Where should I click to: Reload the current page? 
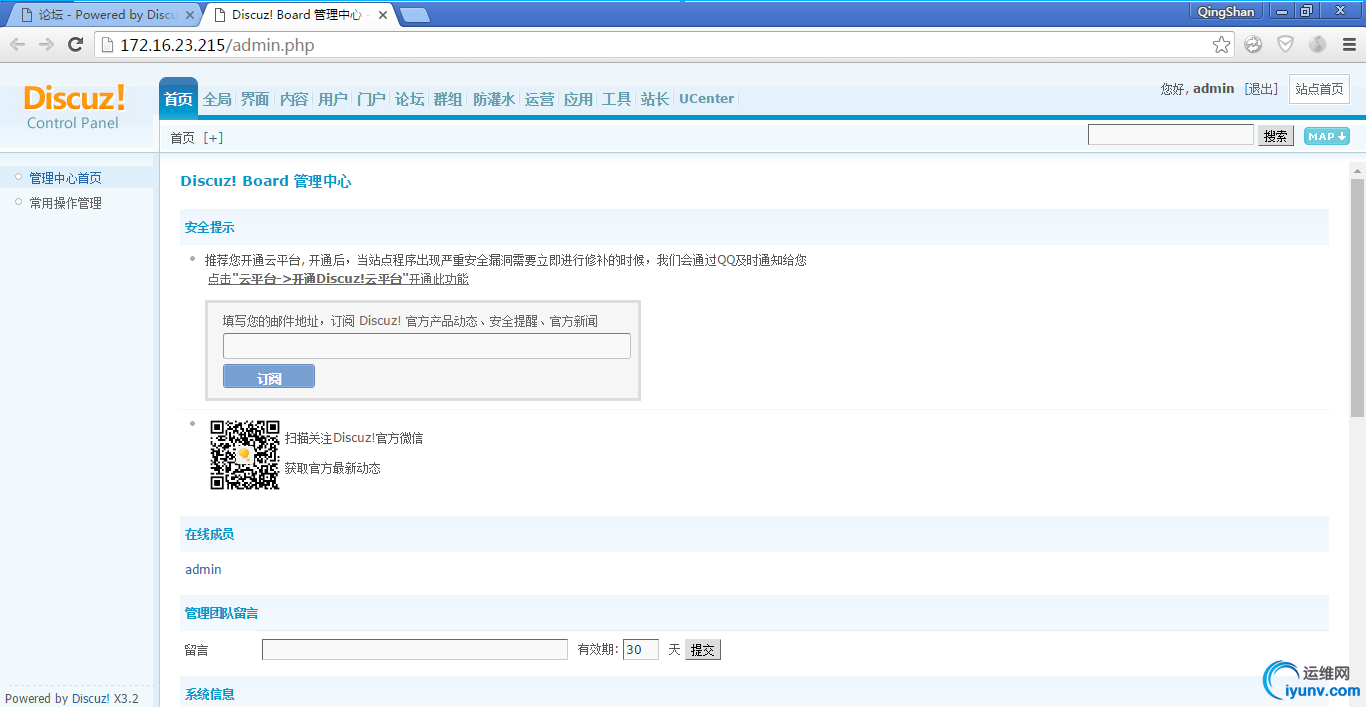coord(75,44)
